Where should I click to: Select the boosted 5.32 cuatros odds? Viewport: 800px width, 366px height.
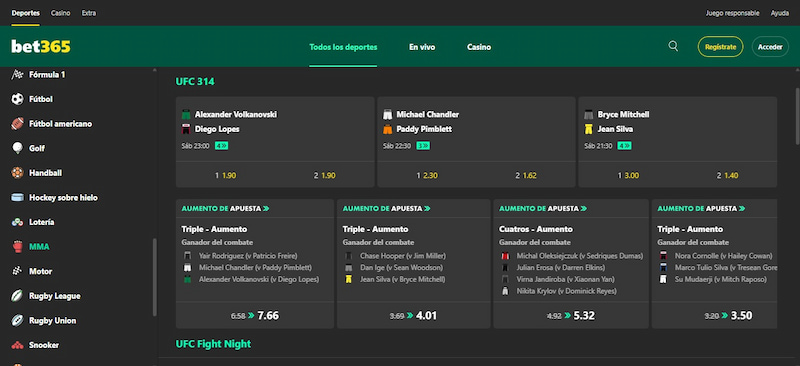571,315
